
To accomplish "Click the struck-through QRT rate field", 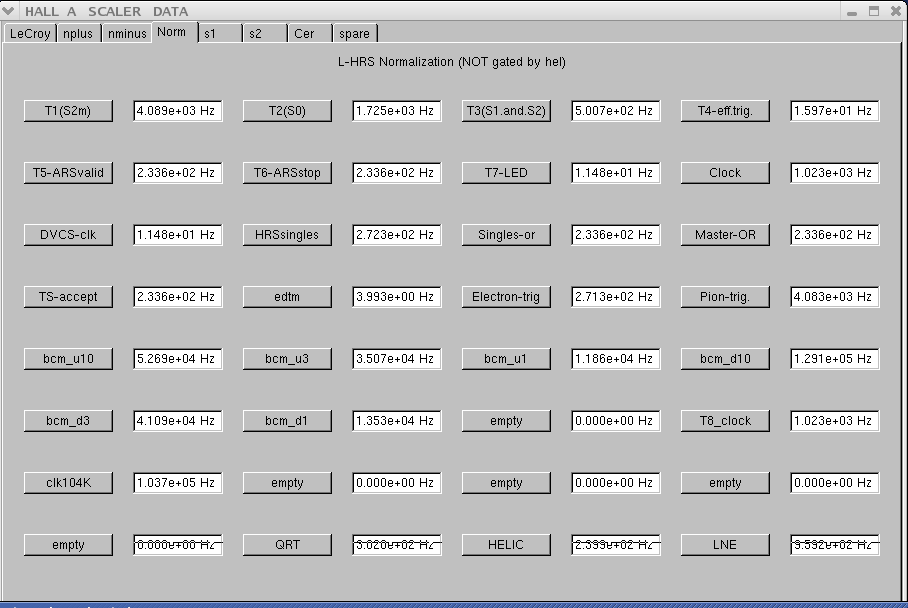I will coord(397,544).
